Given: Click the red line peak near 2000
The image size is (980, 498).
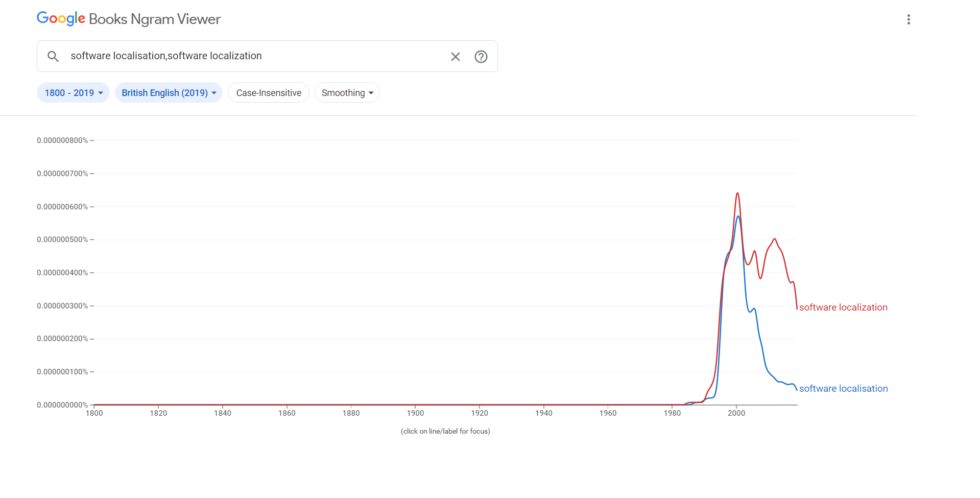Looking at the screenshot, I should 737,193.
